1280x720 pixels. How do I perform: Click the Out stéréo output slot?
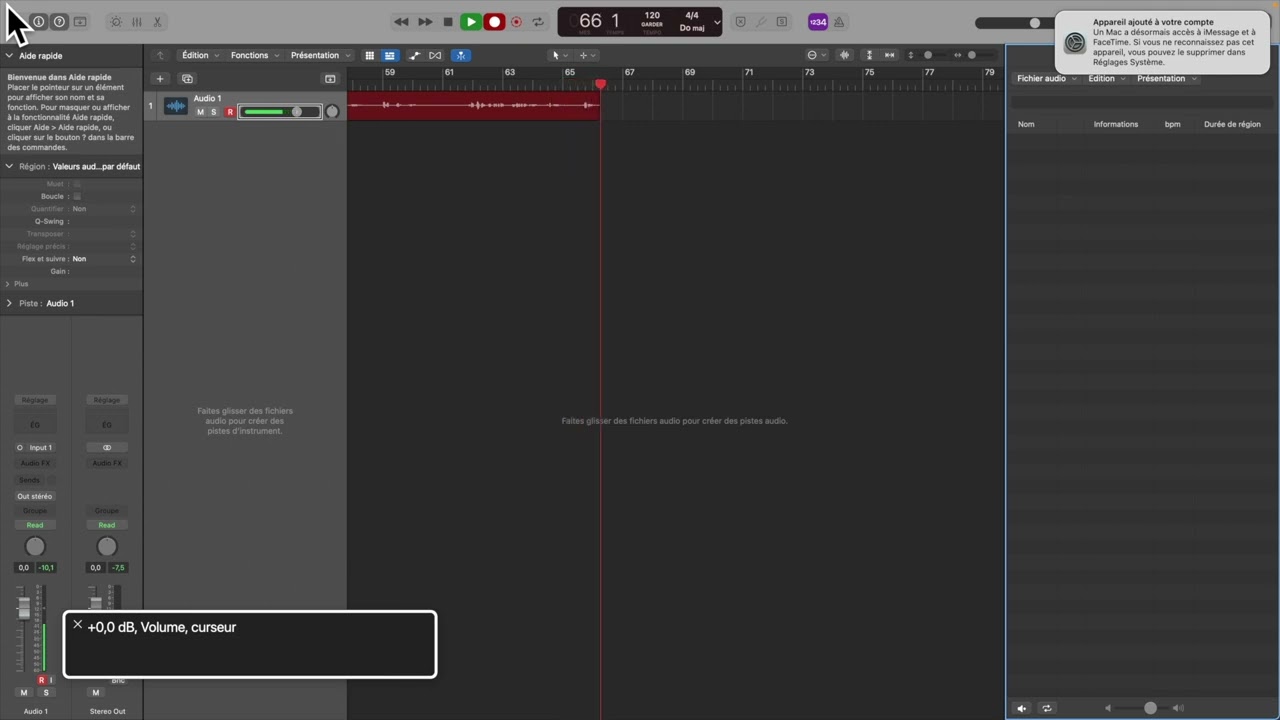35,496
